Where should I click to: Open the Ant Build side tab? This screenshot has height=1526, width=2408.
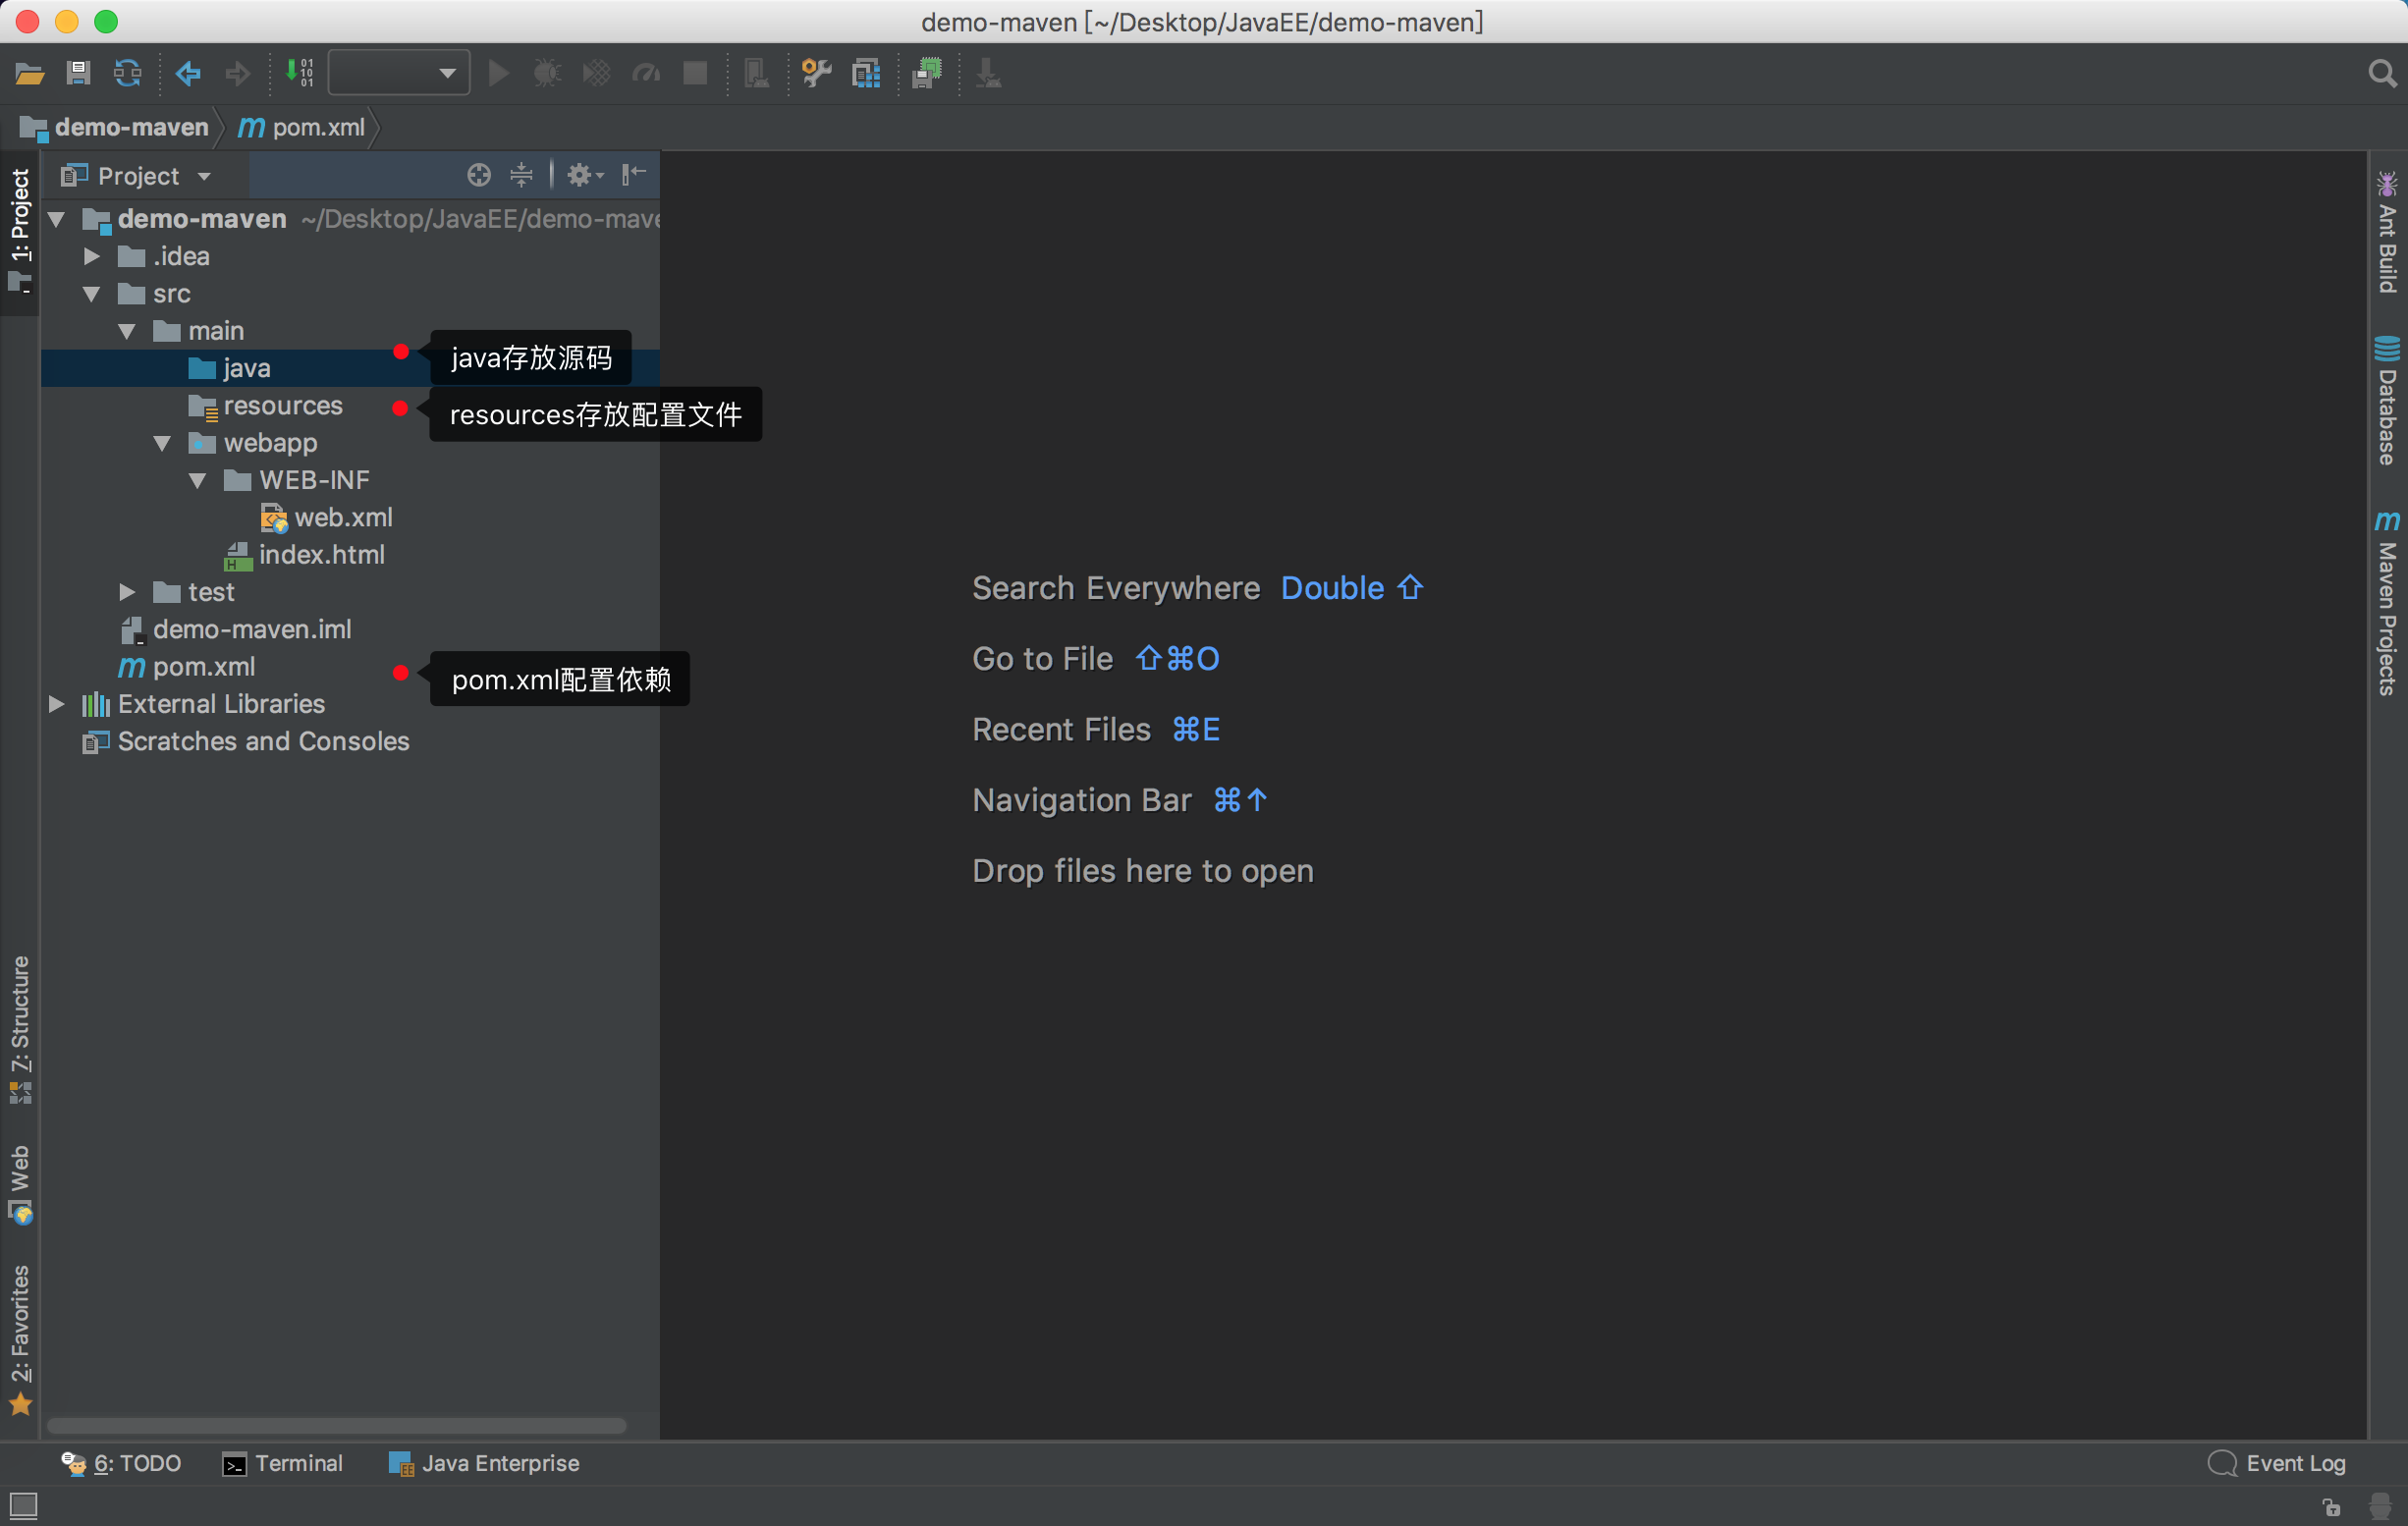pos(2388,232)
